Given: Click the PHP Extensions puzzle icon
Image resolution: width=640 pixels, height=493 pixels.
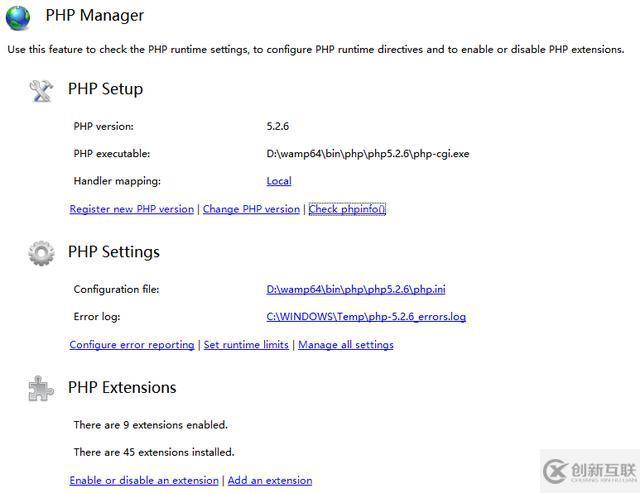Looking at the screenshot, I should [x=41, y=388].
